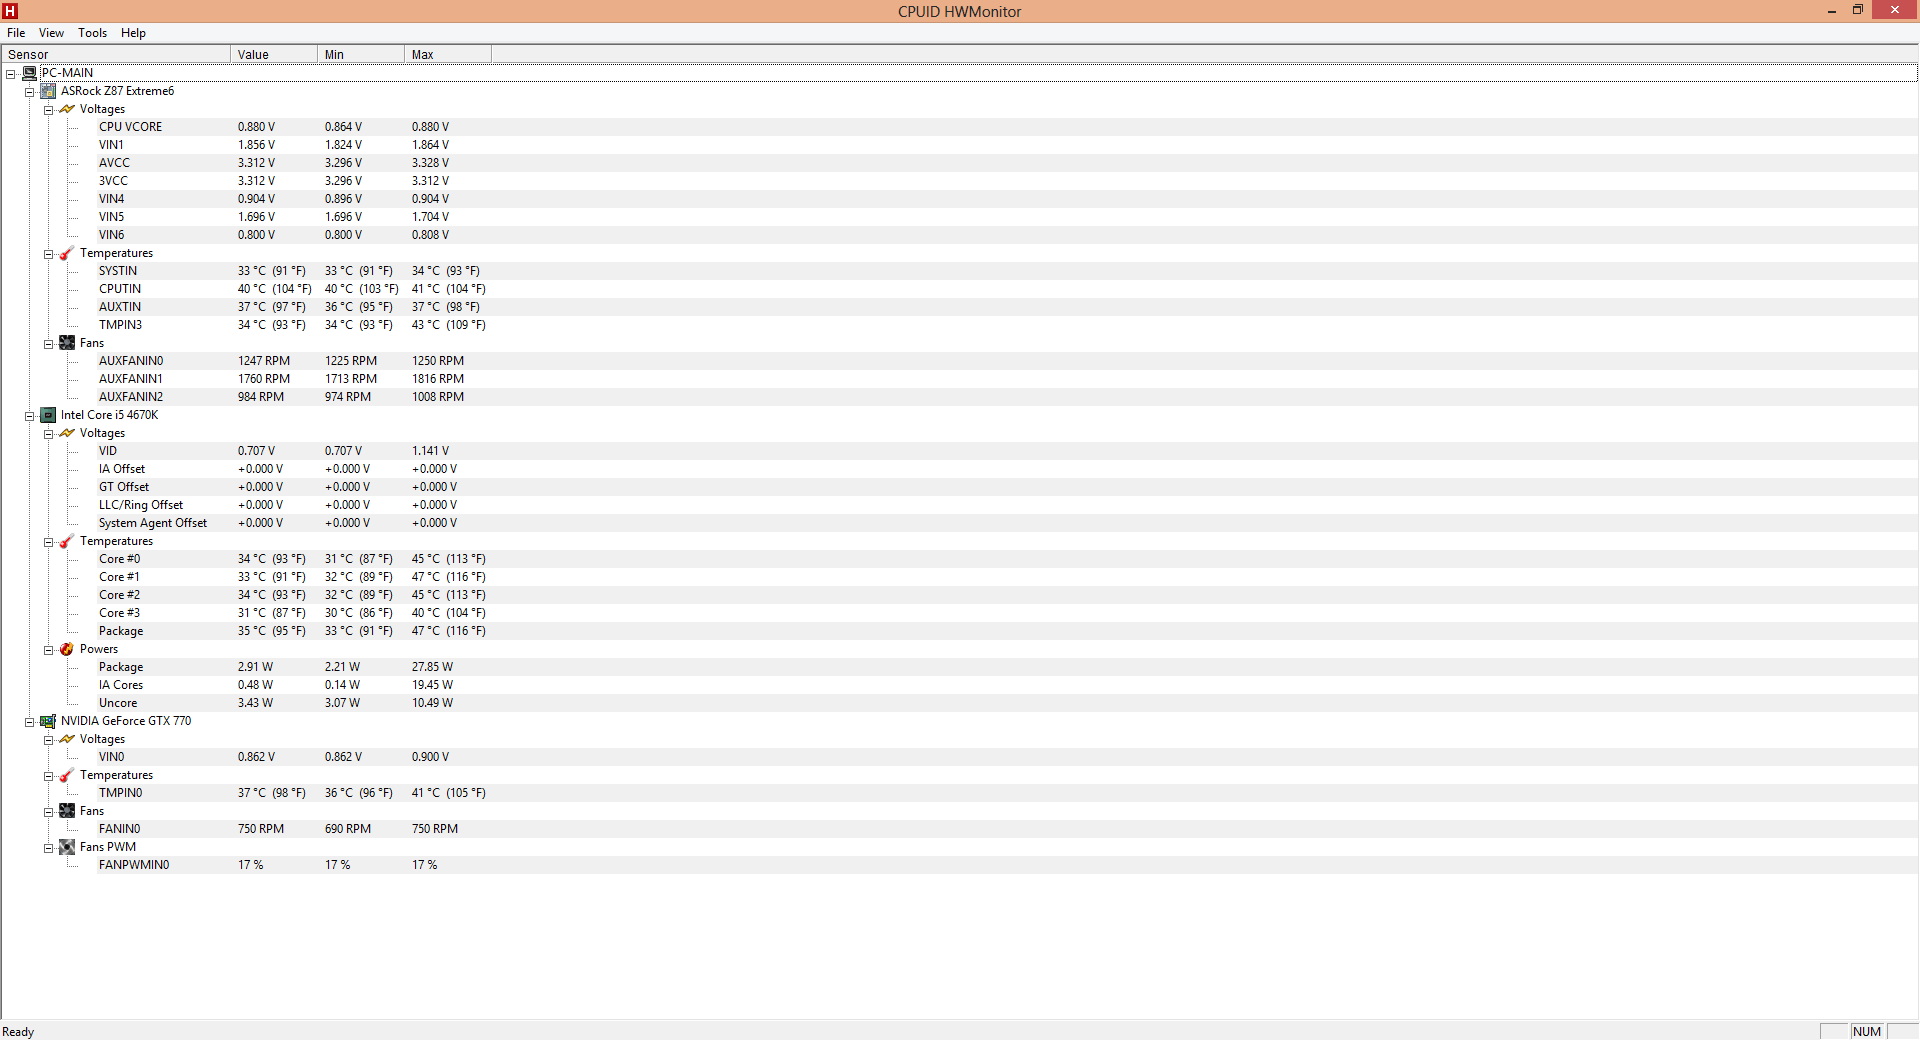This screenshot has width=1920, height=1040.
Task: Click the motherboard Temperatures thermometer icon
Action: pos(67,253)
